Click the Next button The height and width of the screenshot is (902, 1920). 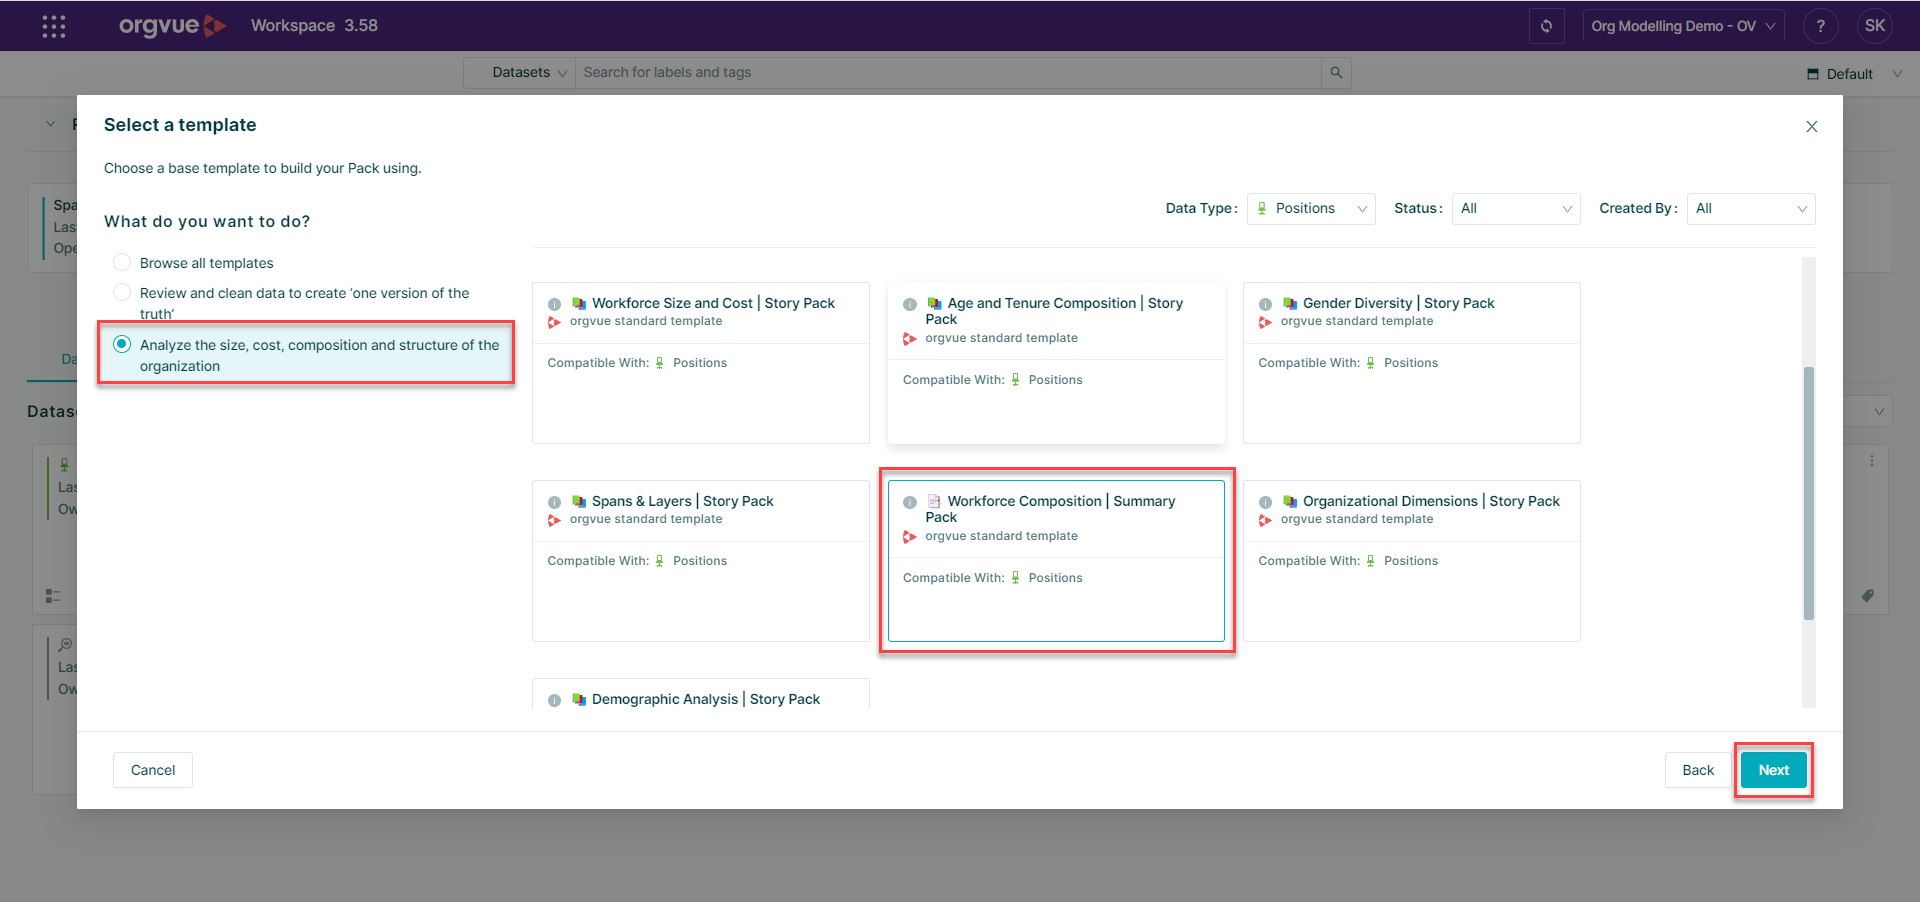pyautogui.click(x=1774, y=770)
